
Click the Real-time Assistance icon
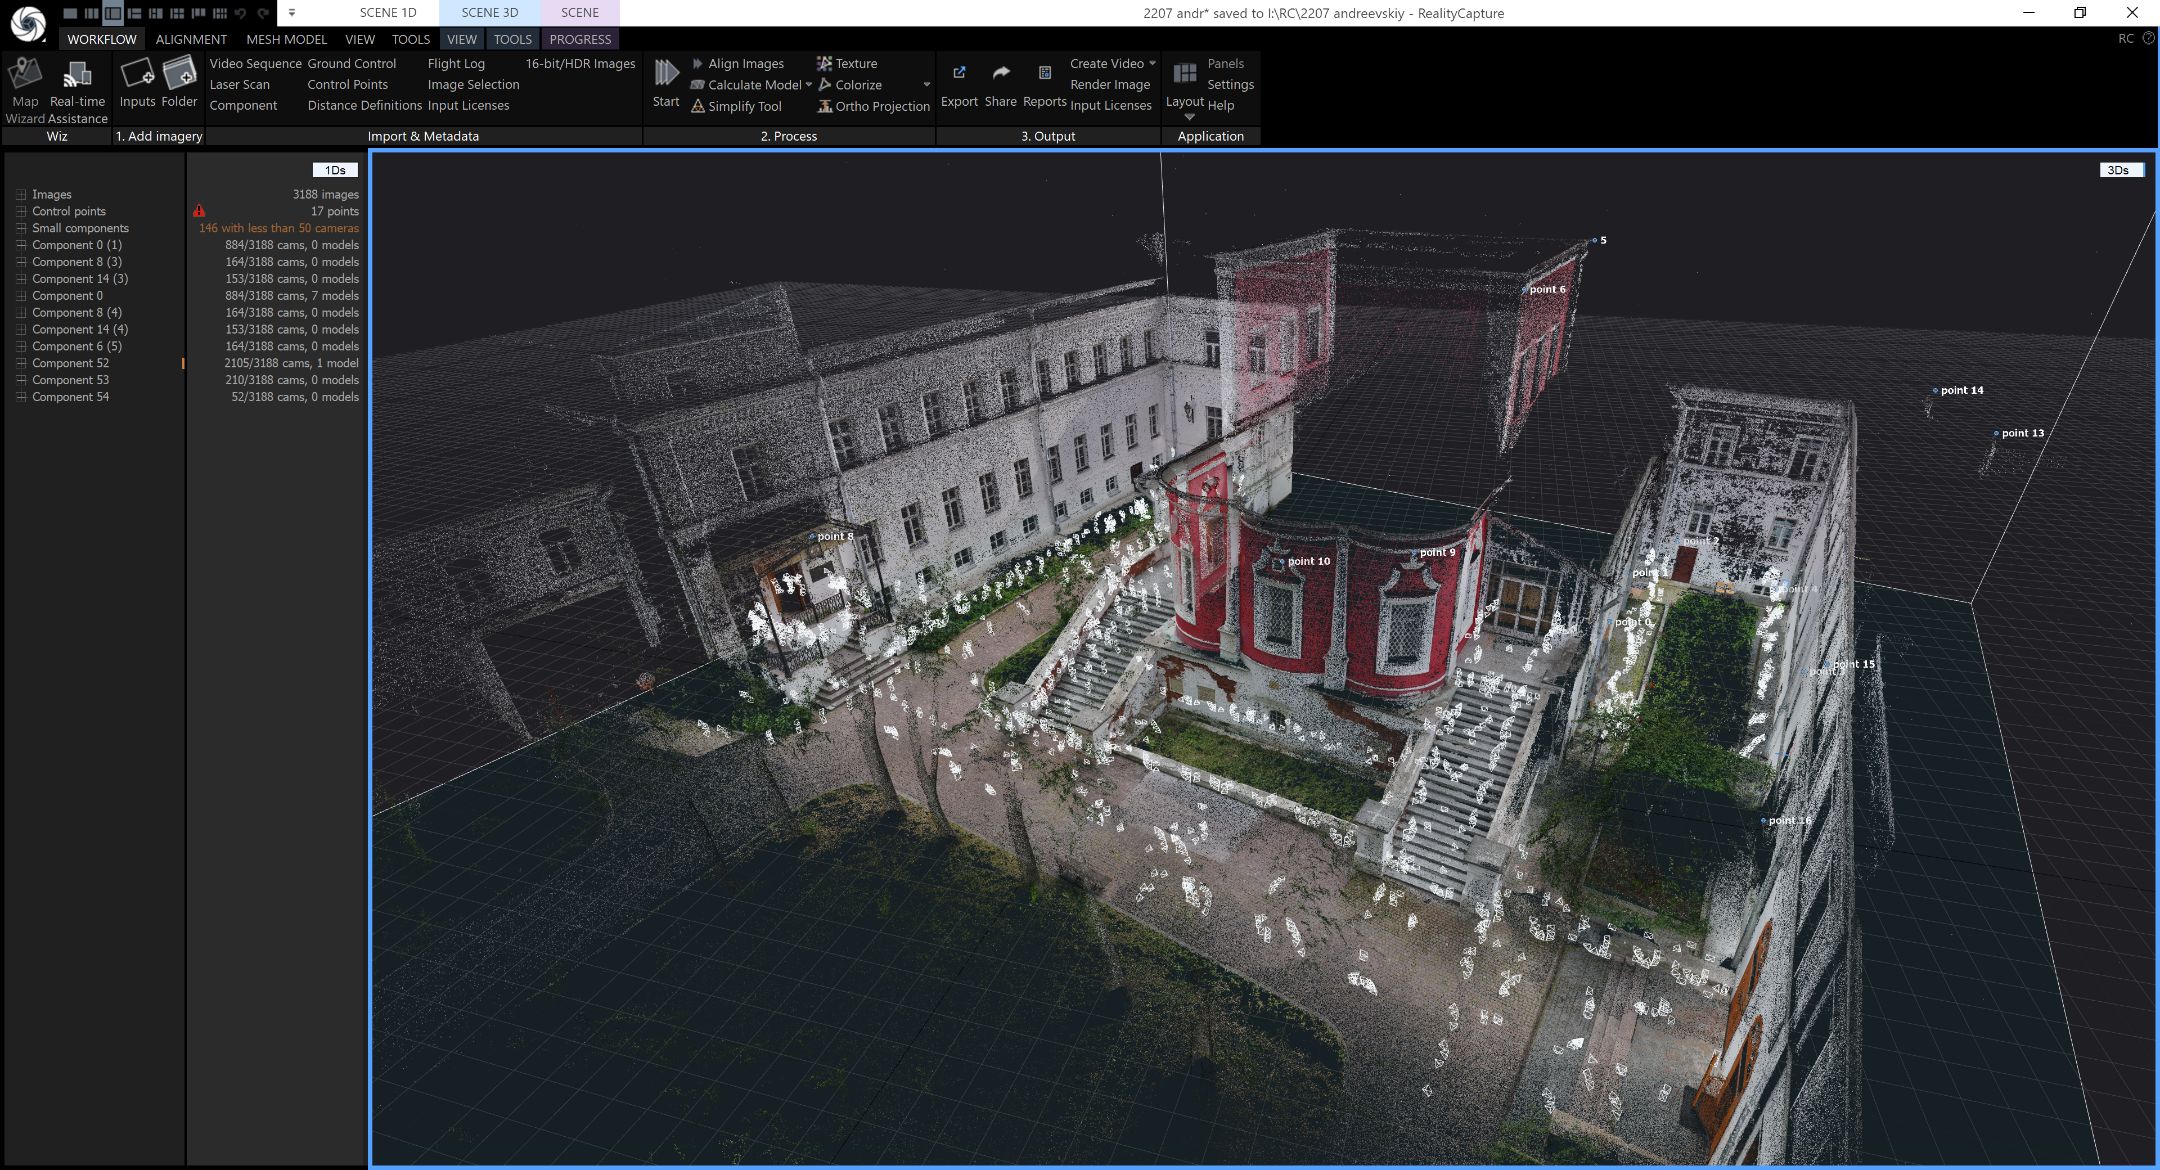[77, 75]
